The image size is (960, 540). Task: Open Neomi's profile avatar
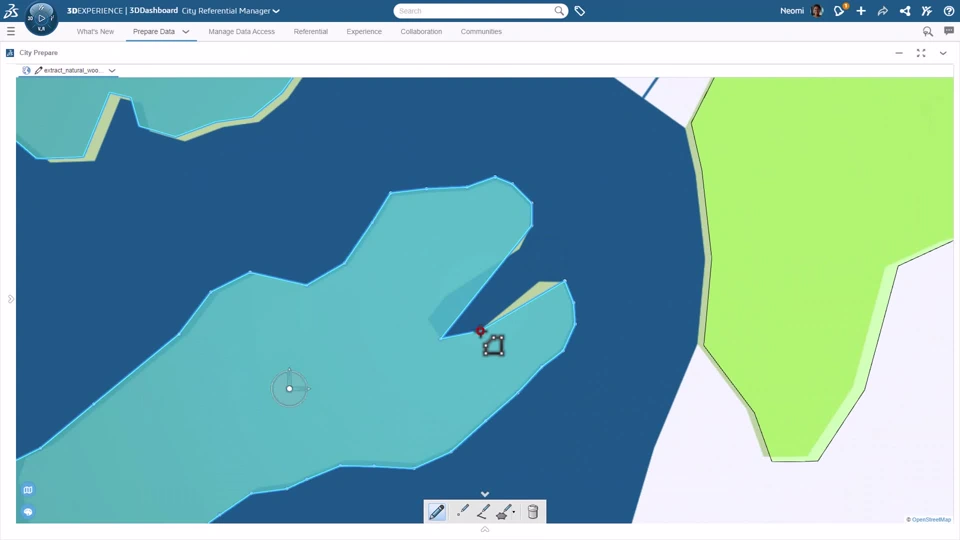(817, 10)
